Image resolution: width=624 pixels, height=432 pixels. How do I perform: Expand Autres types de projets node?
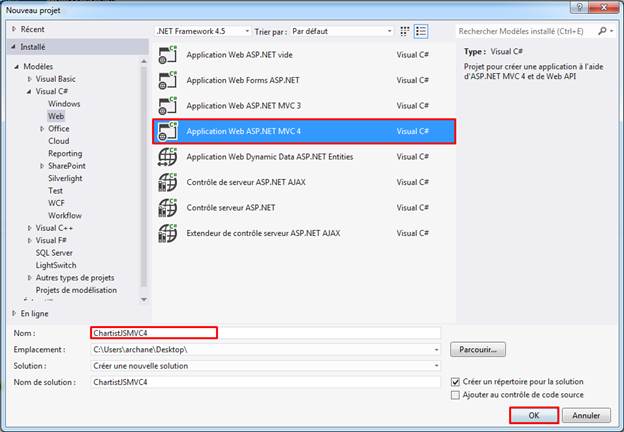pyautogui.click(x=29, y=278)
